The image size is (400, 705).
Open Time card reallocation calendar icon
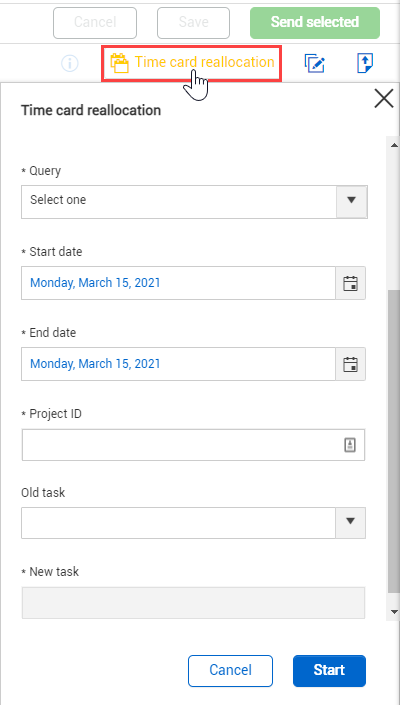pyautogui.click(x=120, y=63)
